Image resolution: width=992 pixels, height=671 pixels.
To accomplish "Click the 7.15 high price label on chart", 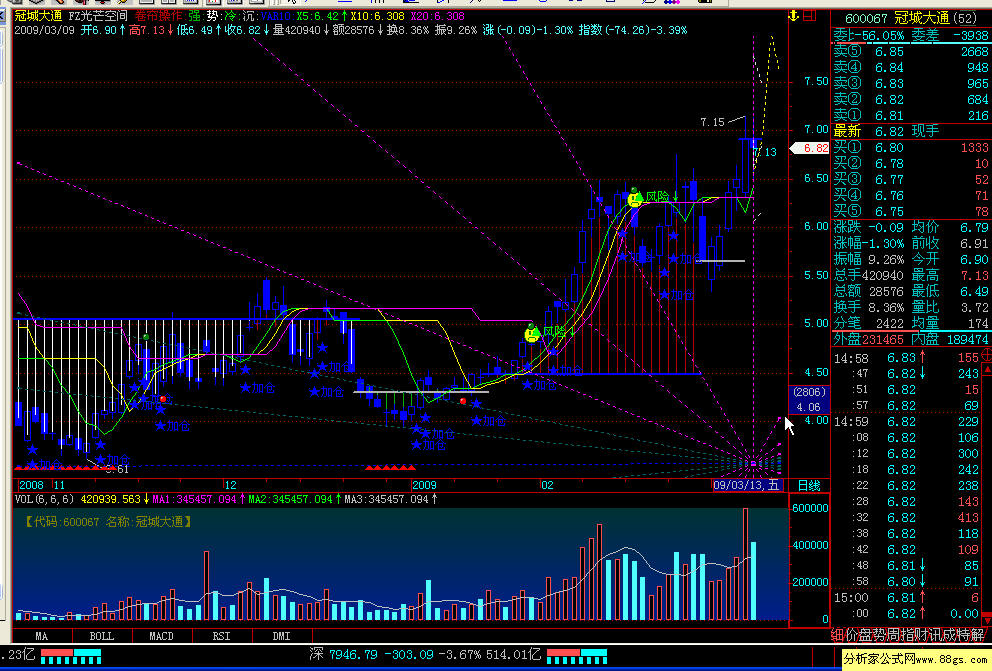I will (x=712, y=122).
